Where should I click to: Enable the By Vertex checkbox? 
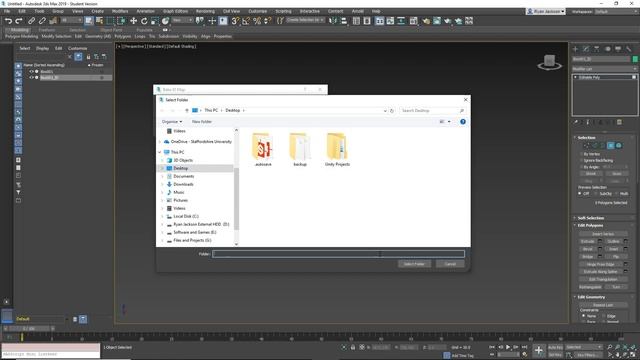(x=581, y=154)
